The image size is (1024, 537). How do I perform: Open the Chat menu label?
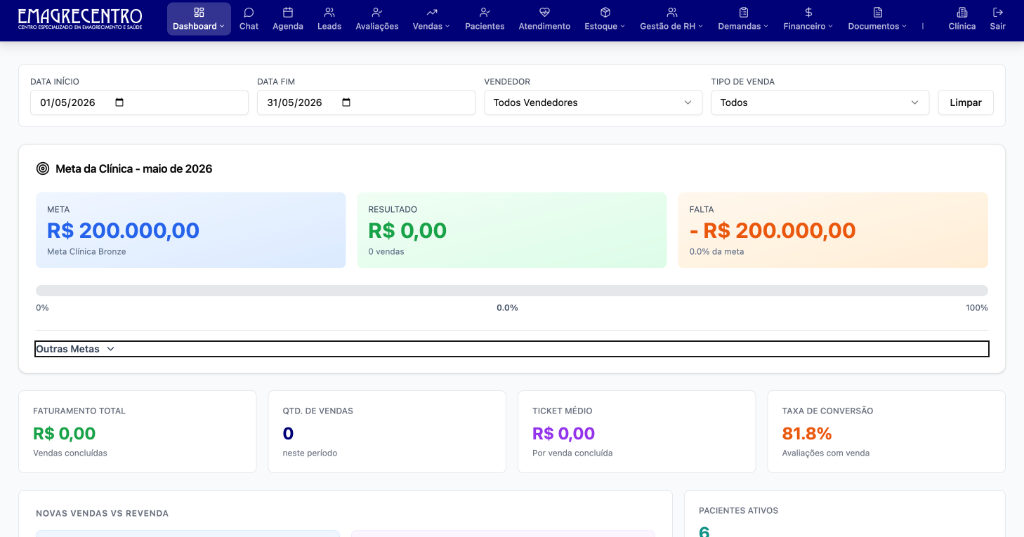[x=249, y=26]
